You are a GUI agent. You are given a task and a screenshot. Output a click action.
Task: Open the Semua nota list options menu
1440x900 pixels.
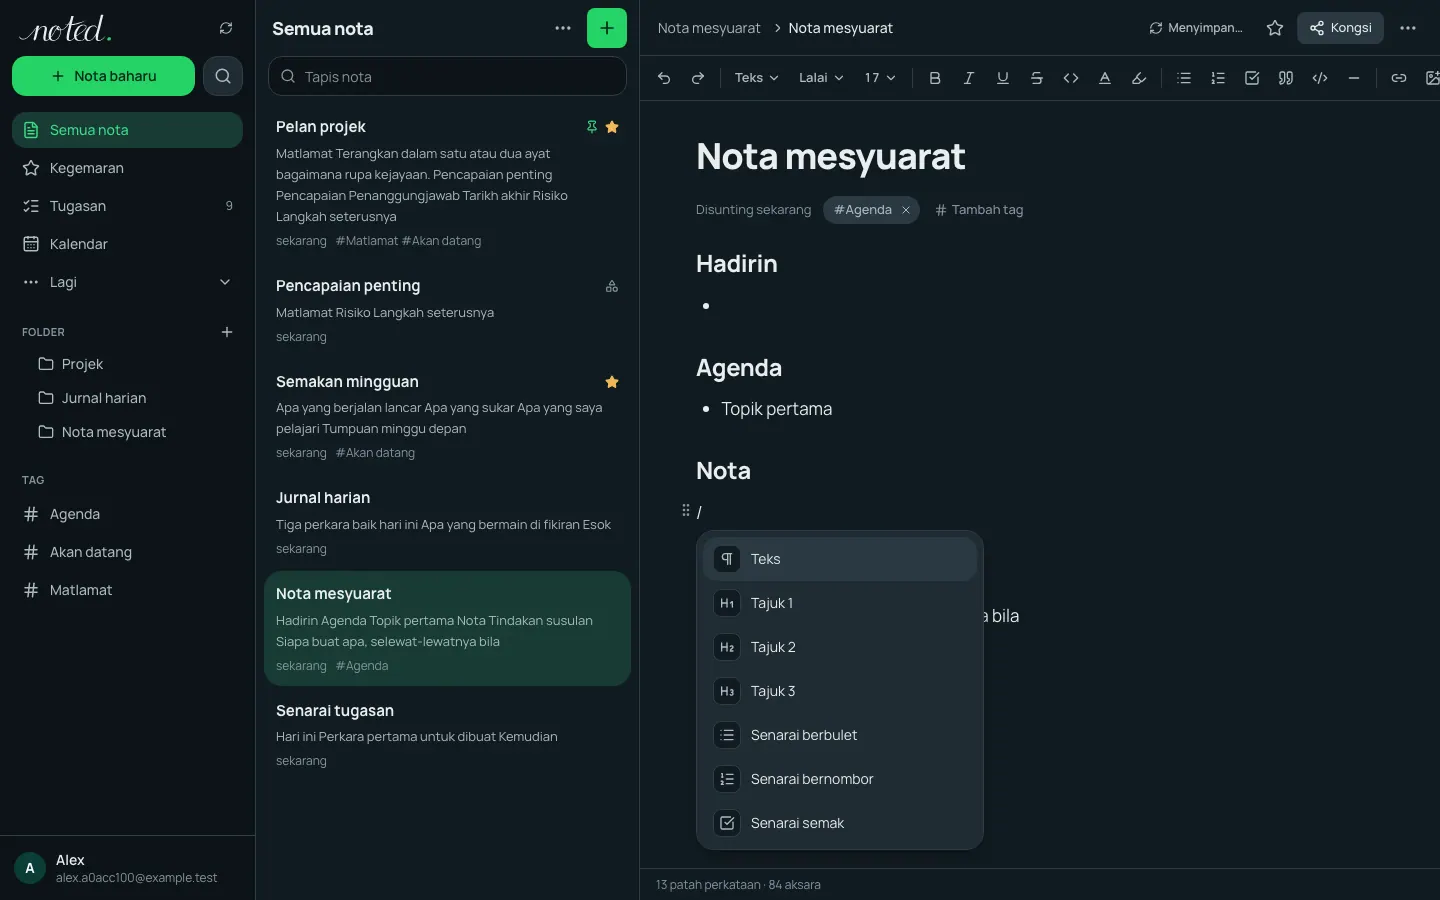point(563,28)
